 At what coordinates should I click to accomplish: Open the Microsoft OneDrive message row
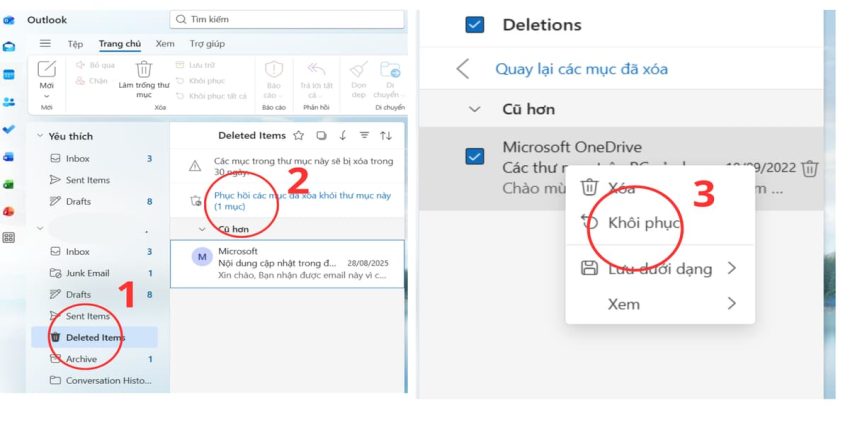(x=621, y=169)
